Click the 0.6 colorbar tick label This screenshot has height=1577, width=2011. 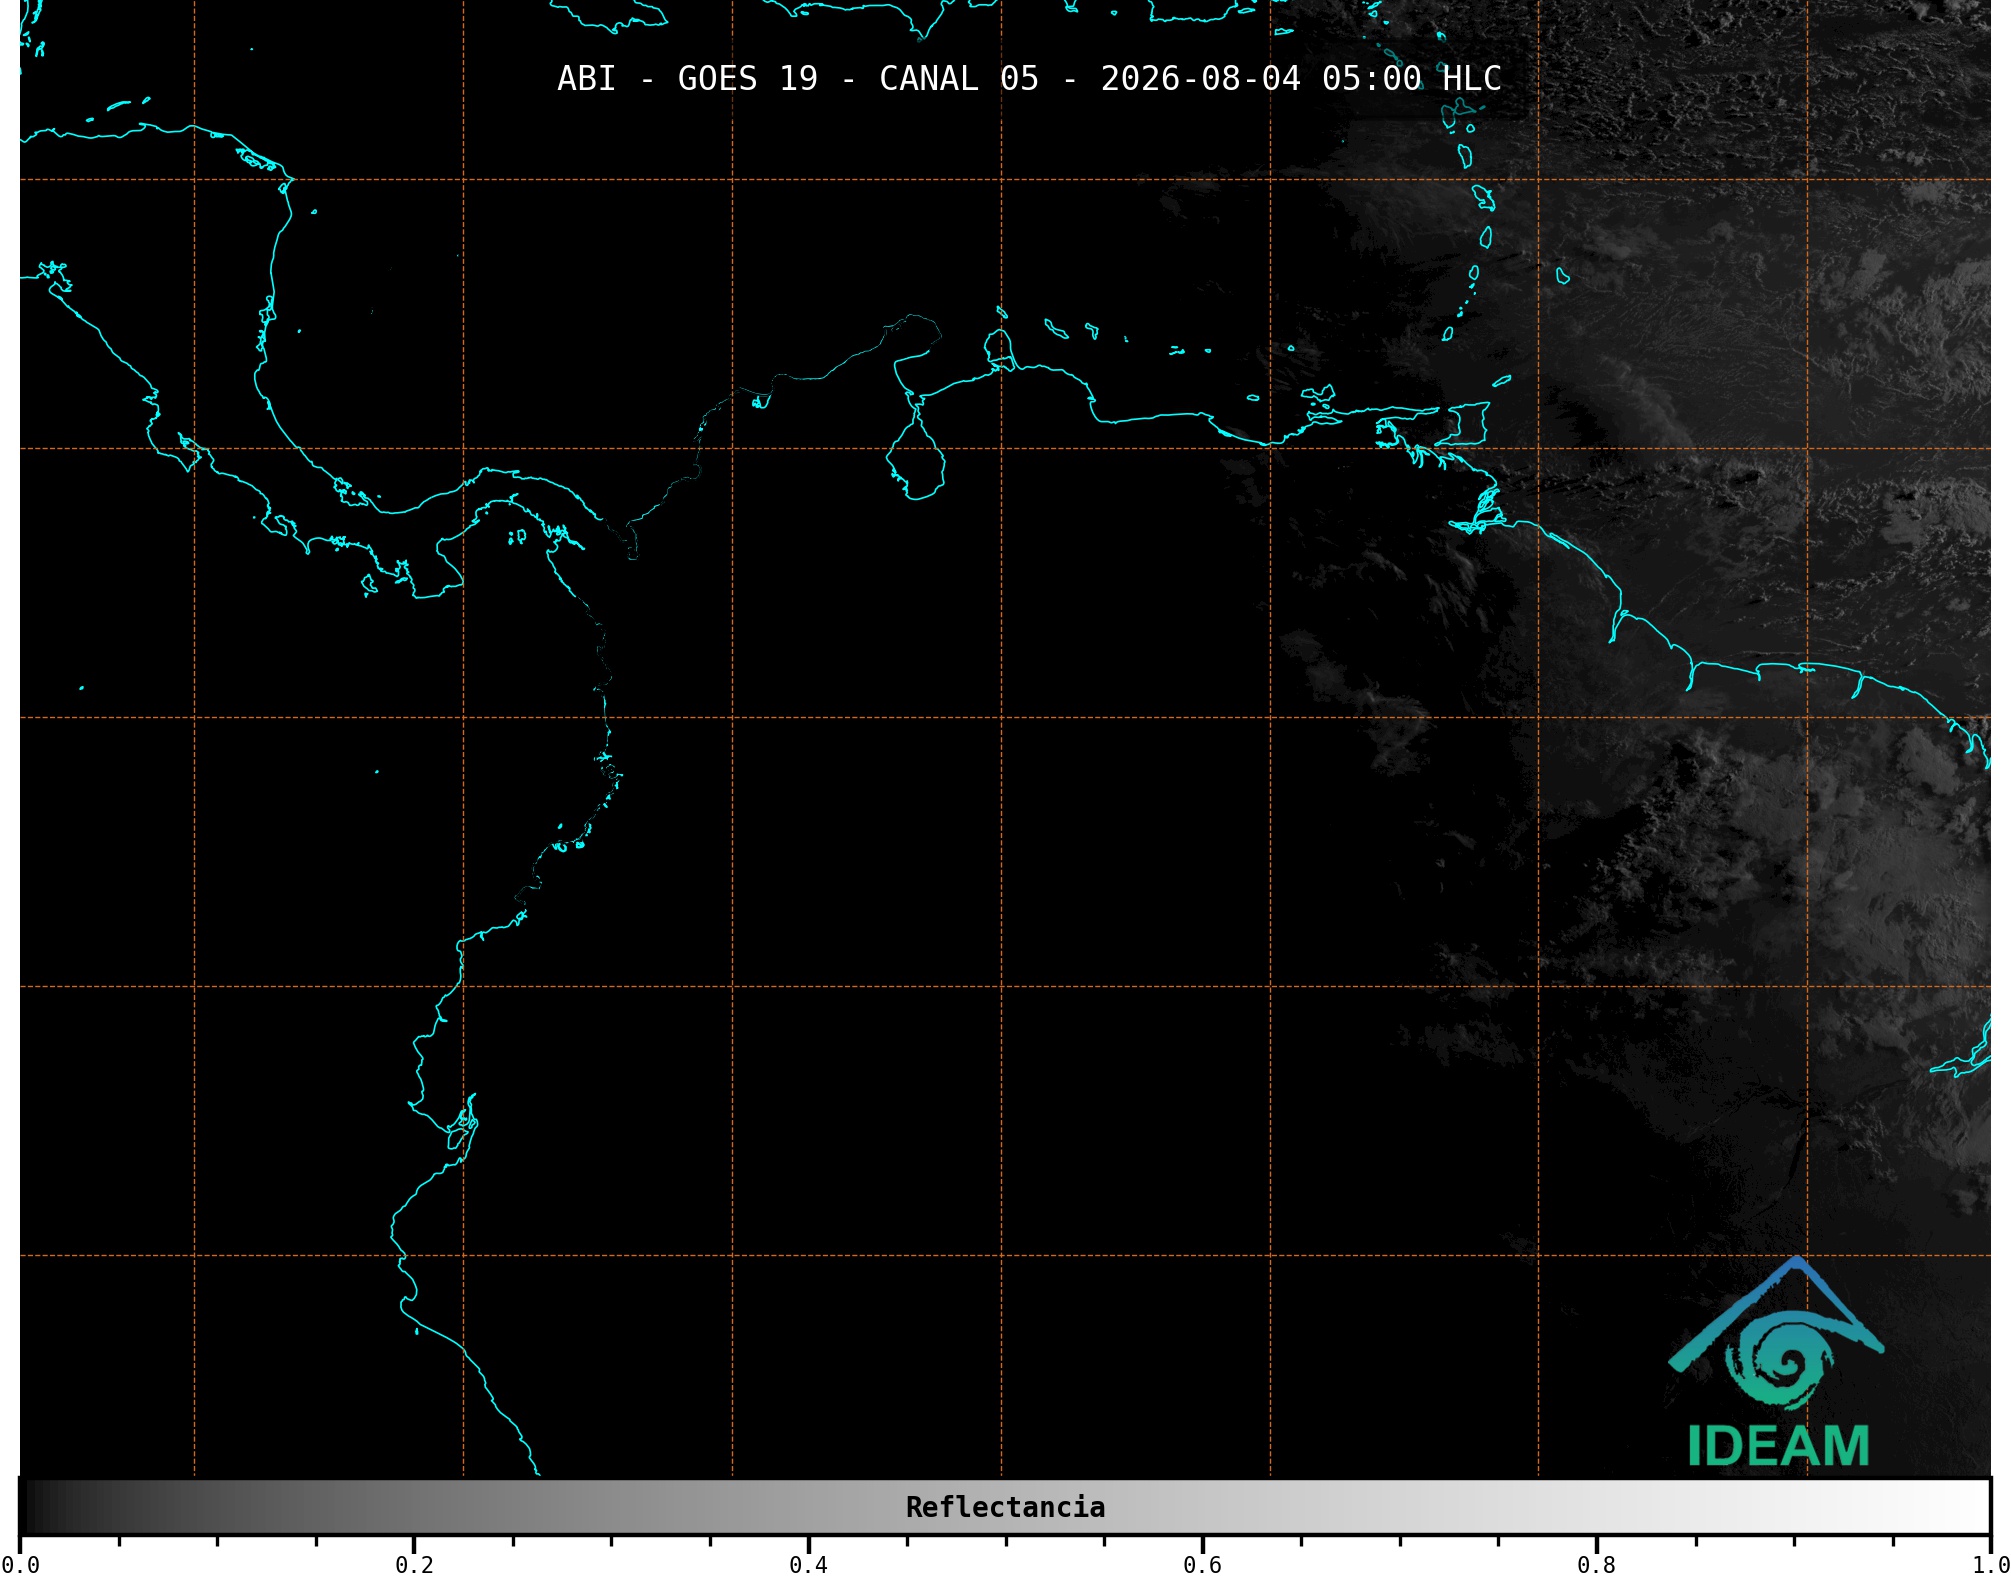tap(1202, 1565)
